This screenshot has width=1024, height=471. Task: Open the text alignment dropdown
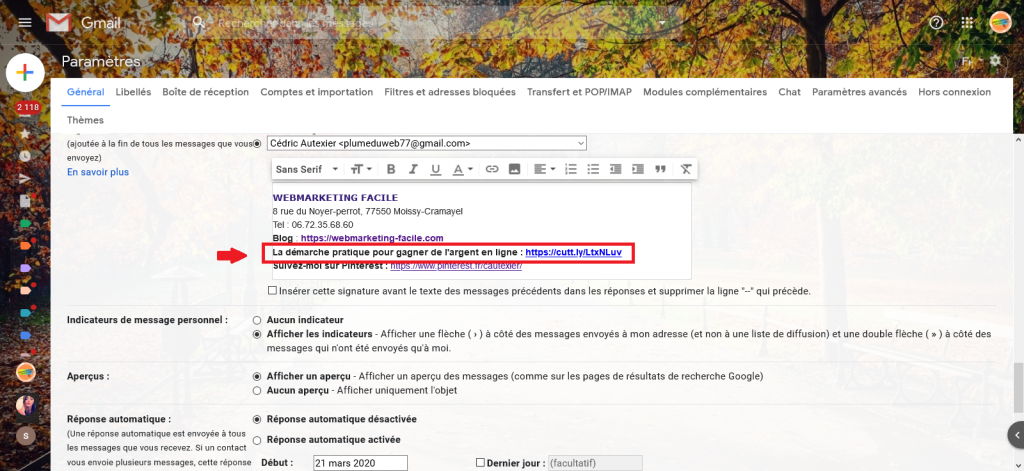545,169
